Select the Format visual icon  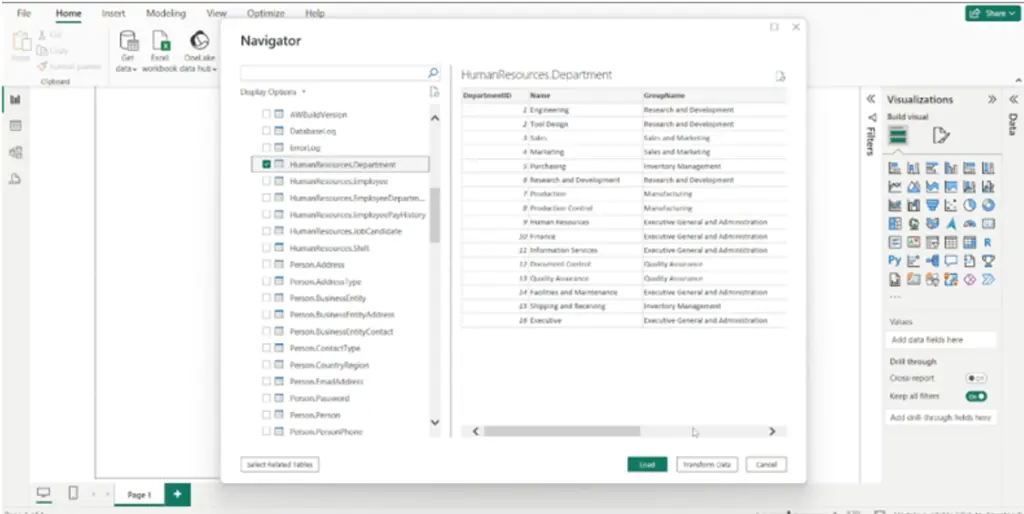pyautogui.click(x=940, y=136)
